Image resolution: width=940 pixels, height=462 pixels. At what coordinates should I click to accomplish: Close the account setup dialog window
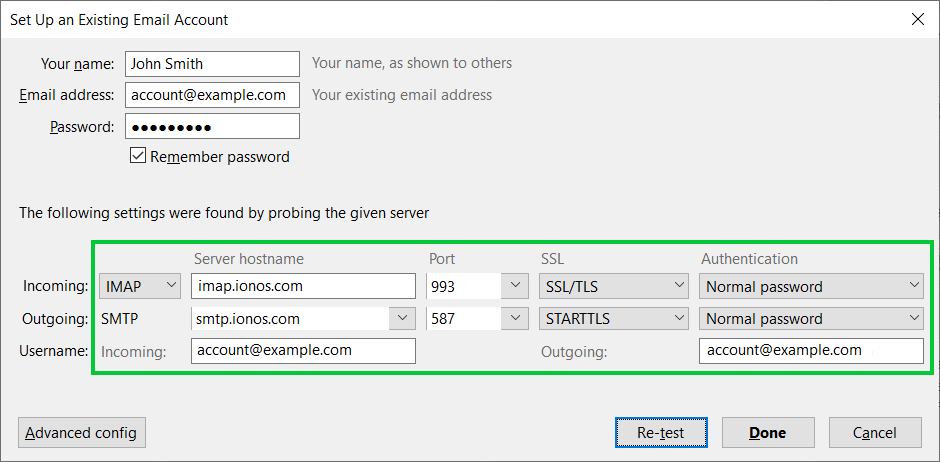[x=917, y=19]
